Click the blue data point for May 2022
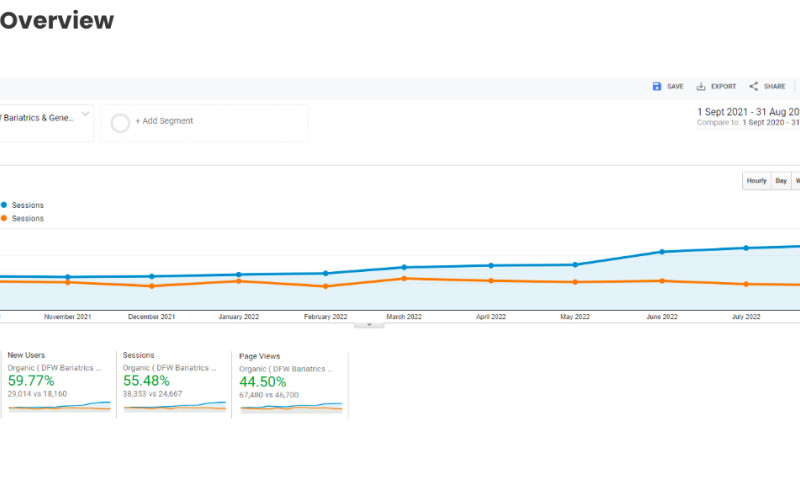The width and height of the screenshot is (800, 480). [575, 265]
